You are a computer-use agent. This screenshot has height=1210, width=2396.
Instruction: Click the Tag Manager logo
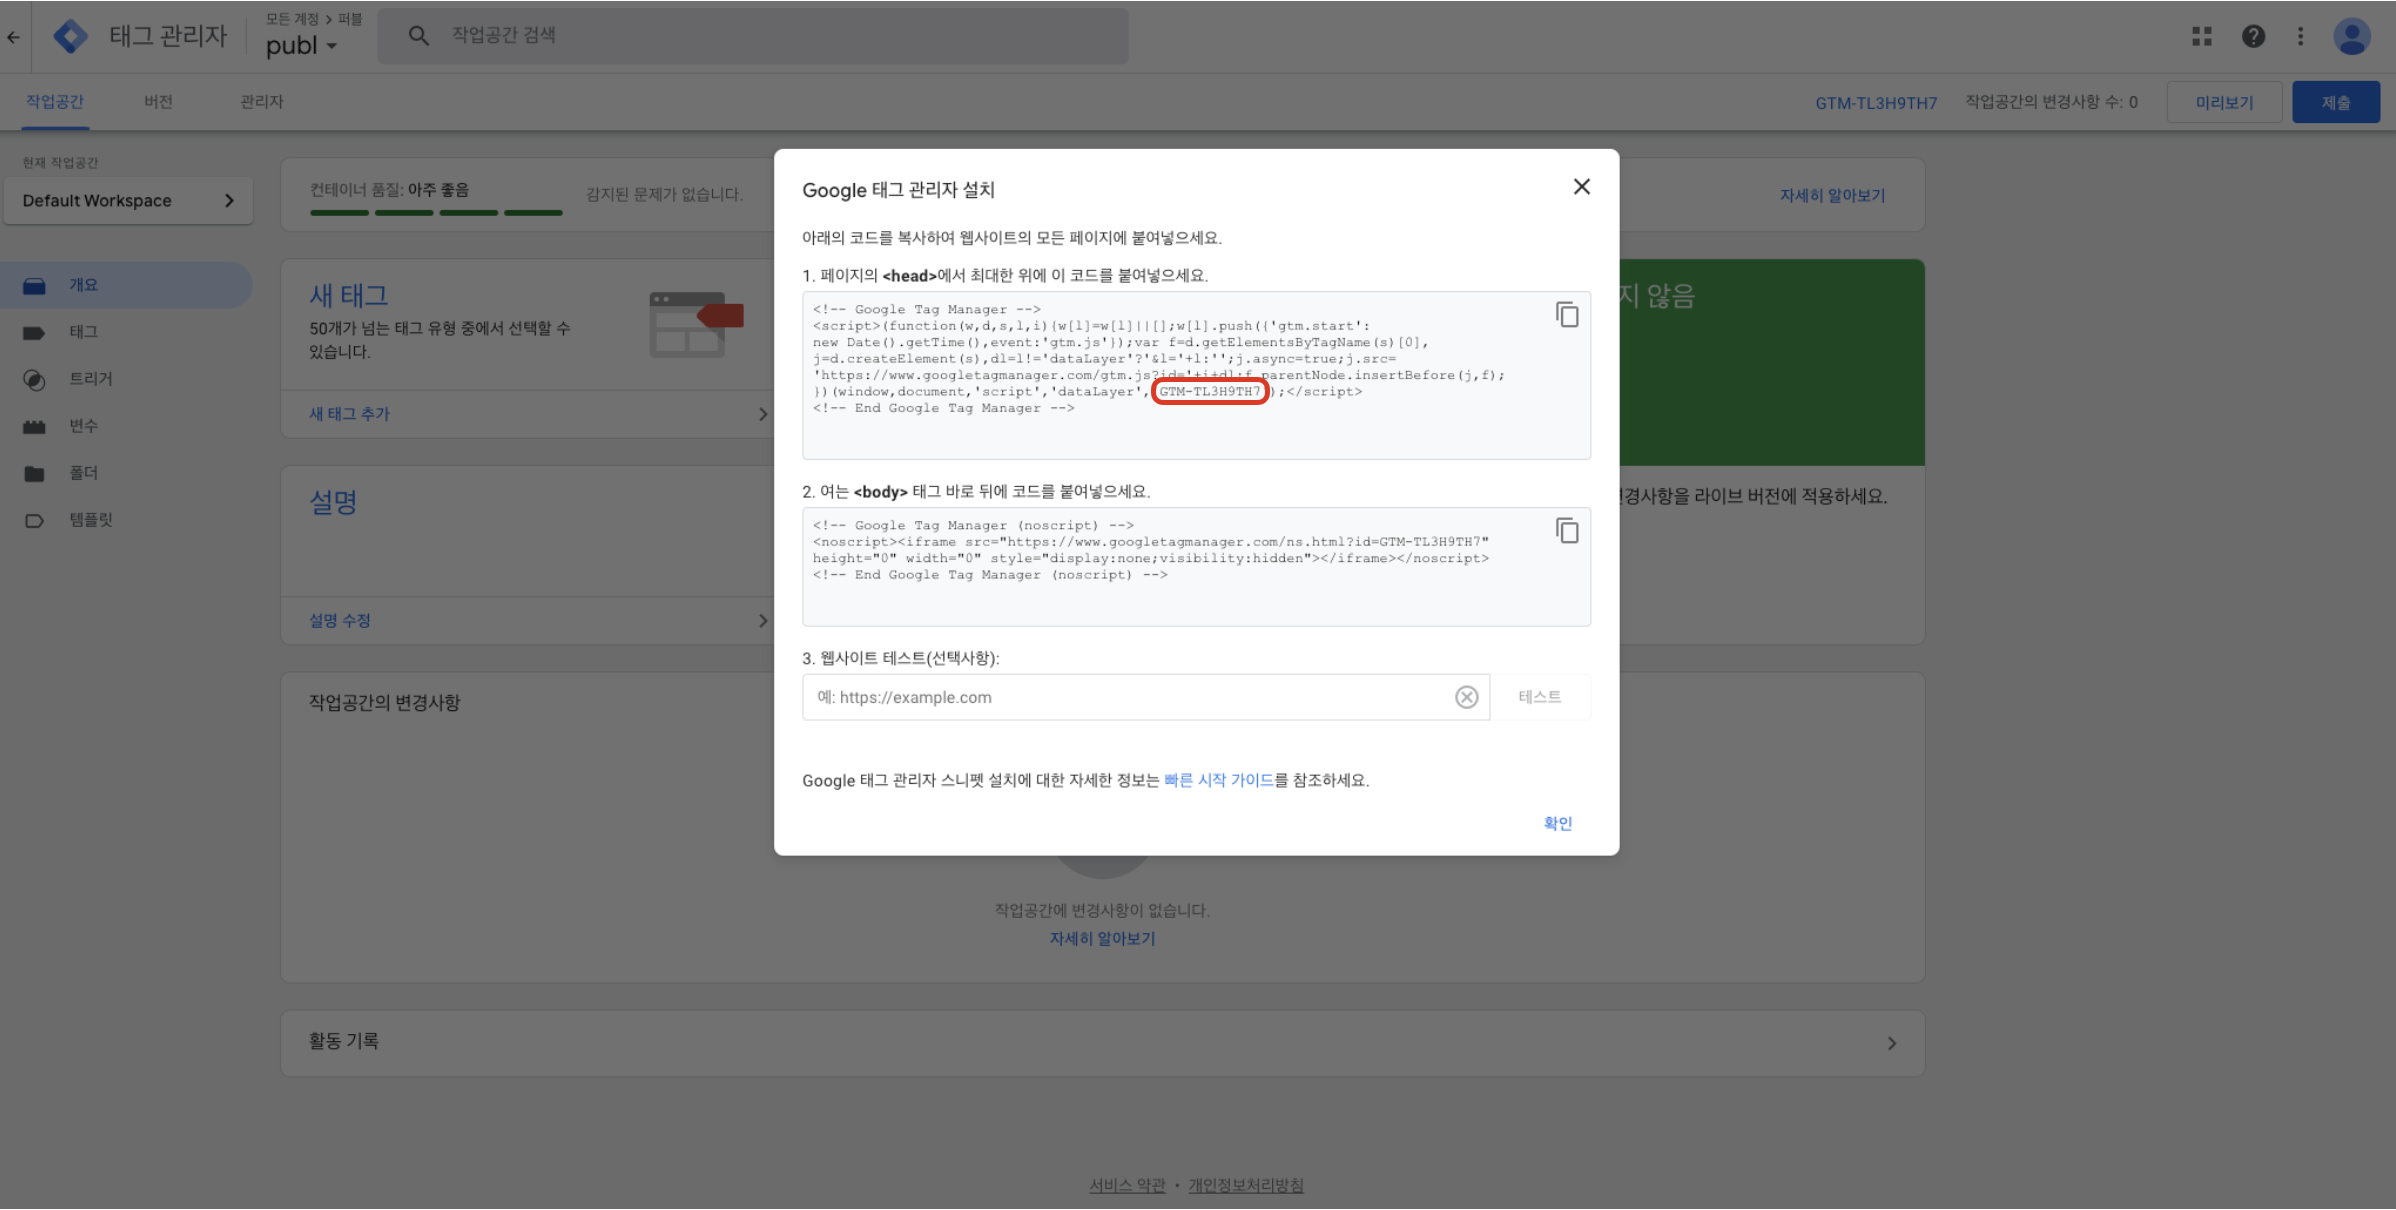pos(70,37)
